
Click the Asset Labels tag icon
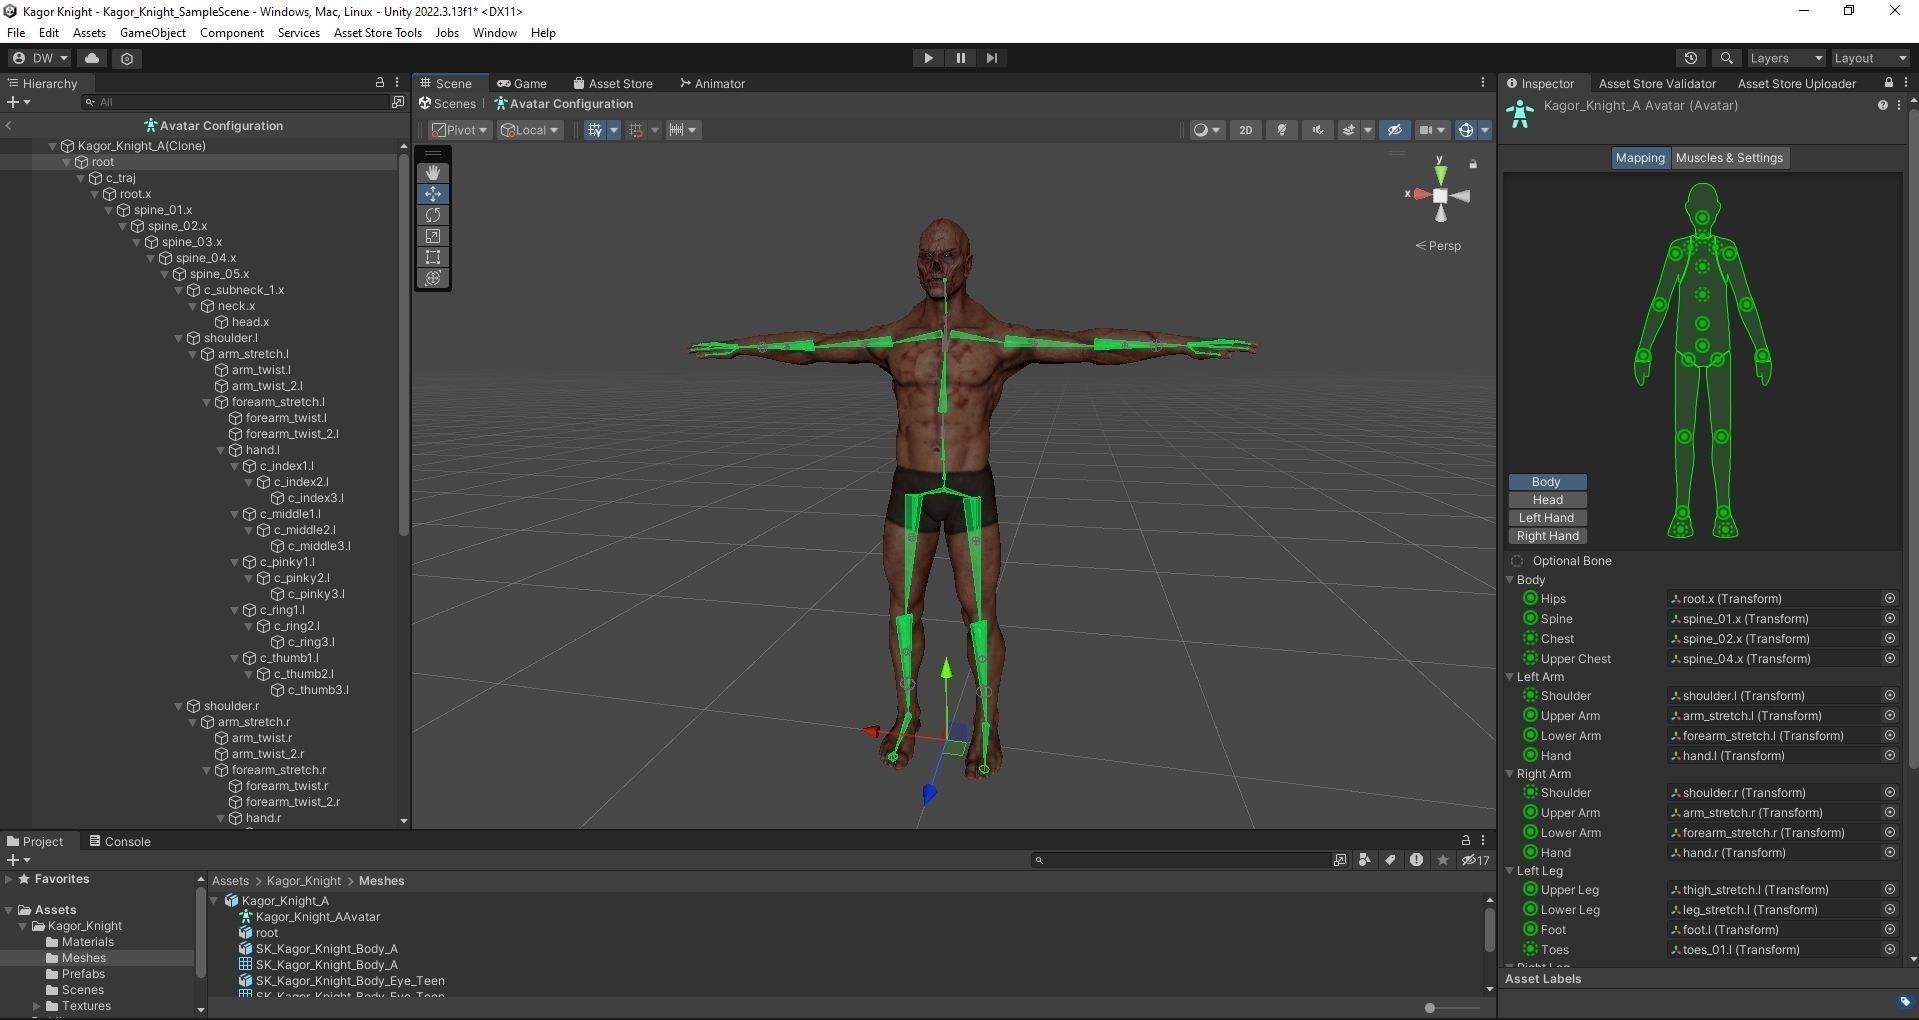1904,1001
